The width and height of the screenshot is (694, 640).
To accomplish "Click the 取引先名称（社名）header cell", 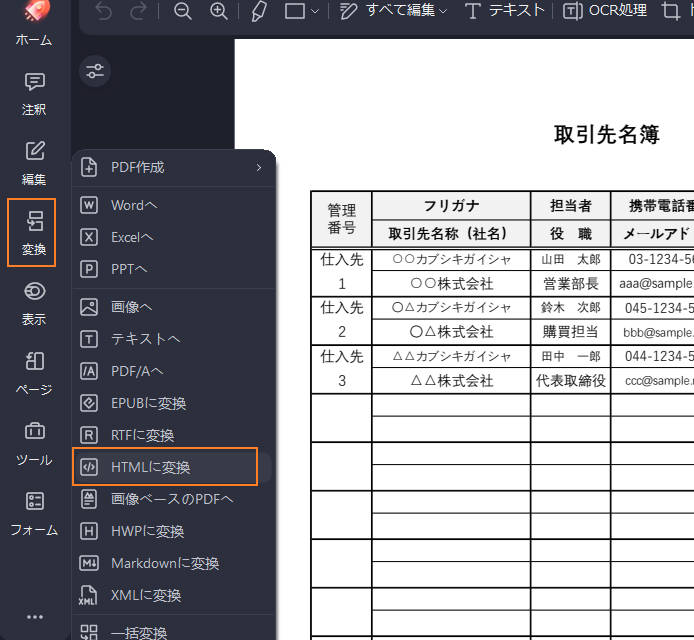I will click(x=451, y=234).
